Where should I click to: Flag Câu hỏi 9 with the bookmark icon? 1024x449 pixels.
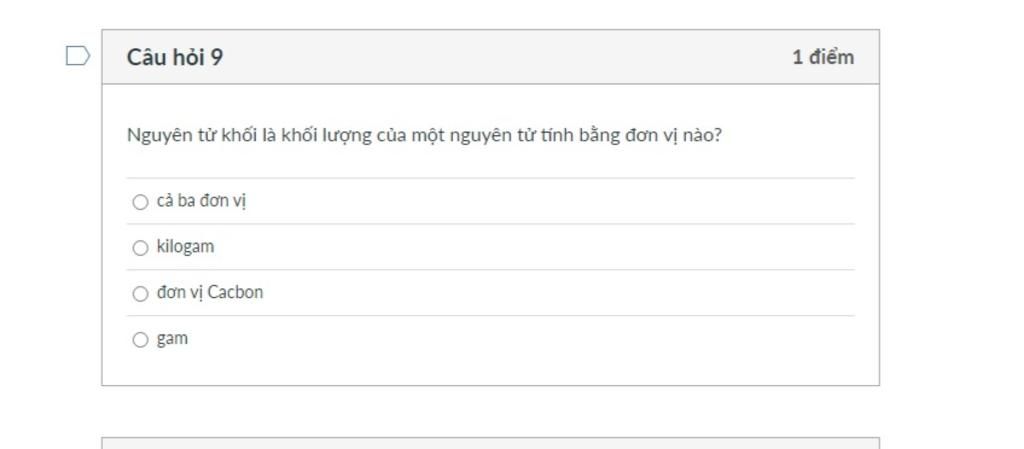78,56
